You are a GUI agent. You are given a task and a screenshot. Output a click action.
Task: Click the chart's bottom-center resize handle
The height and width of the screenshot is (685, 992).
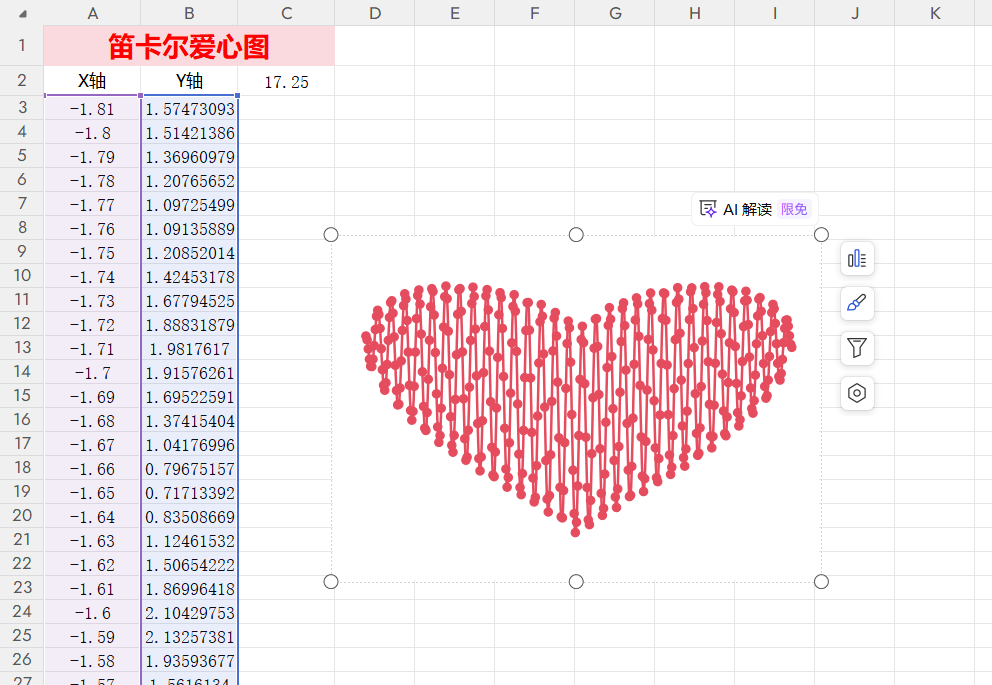(576, 582)
